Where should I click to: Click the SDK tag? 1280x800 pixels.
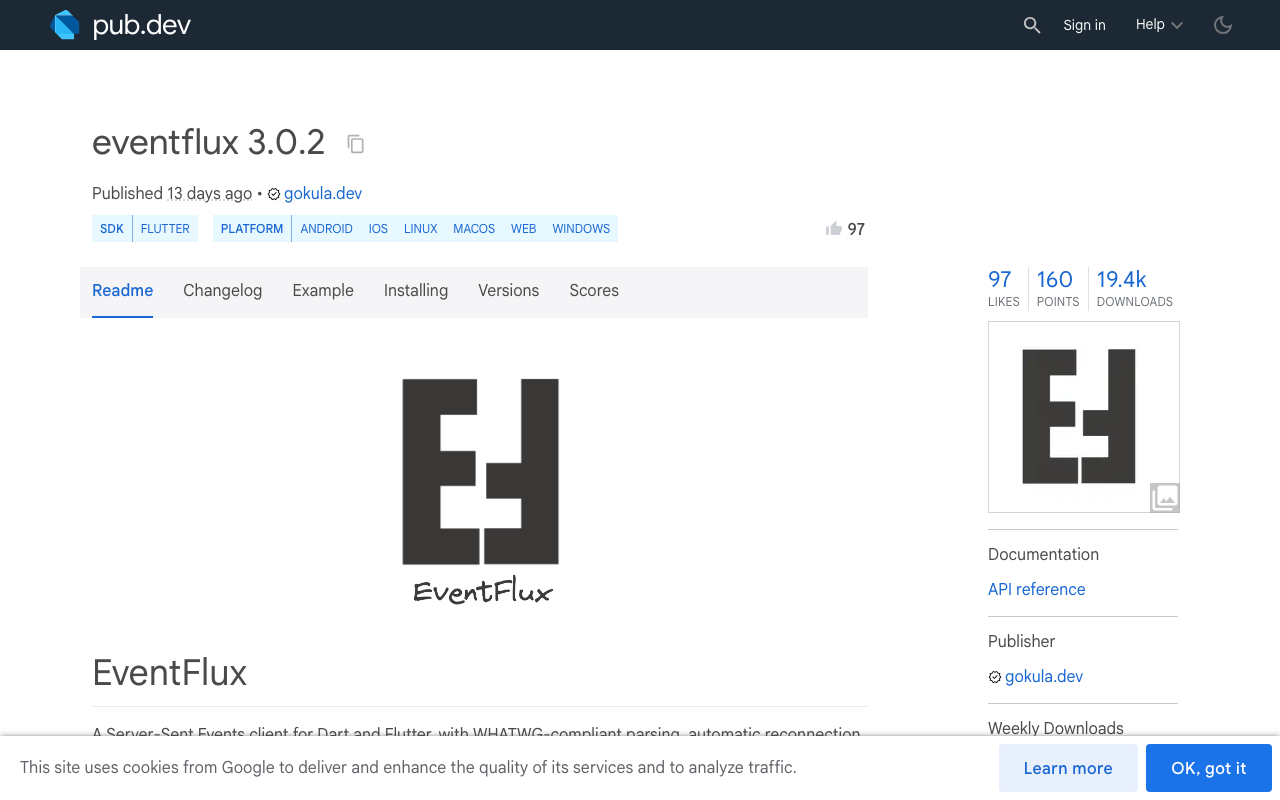point(112,229)
